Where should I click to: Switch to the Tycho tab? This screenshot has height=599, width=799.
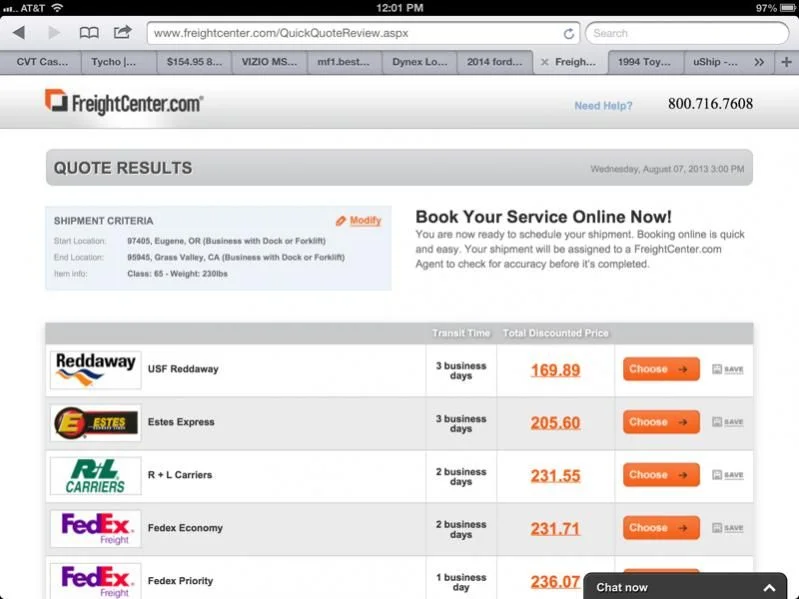tap(117, 62)
